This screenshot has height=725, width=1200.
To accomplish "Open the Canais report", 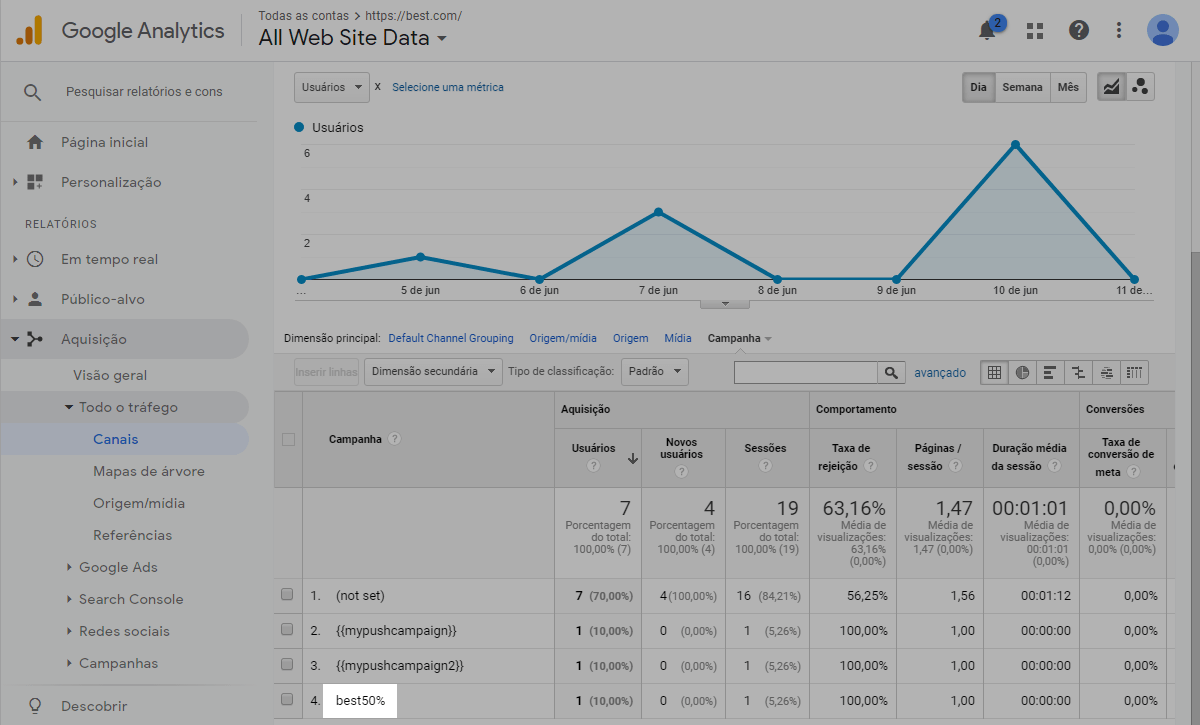I will 116,439.
